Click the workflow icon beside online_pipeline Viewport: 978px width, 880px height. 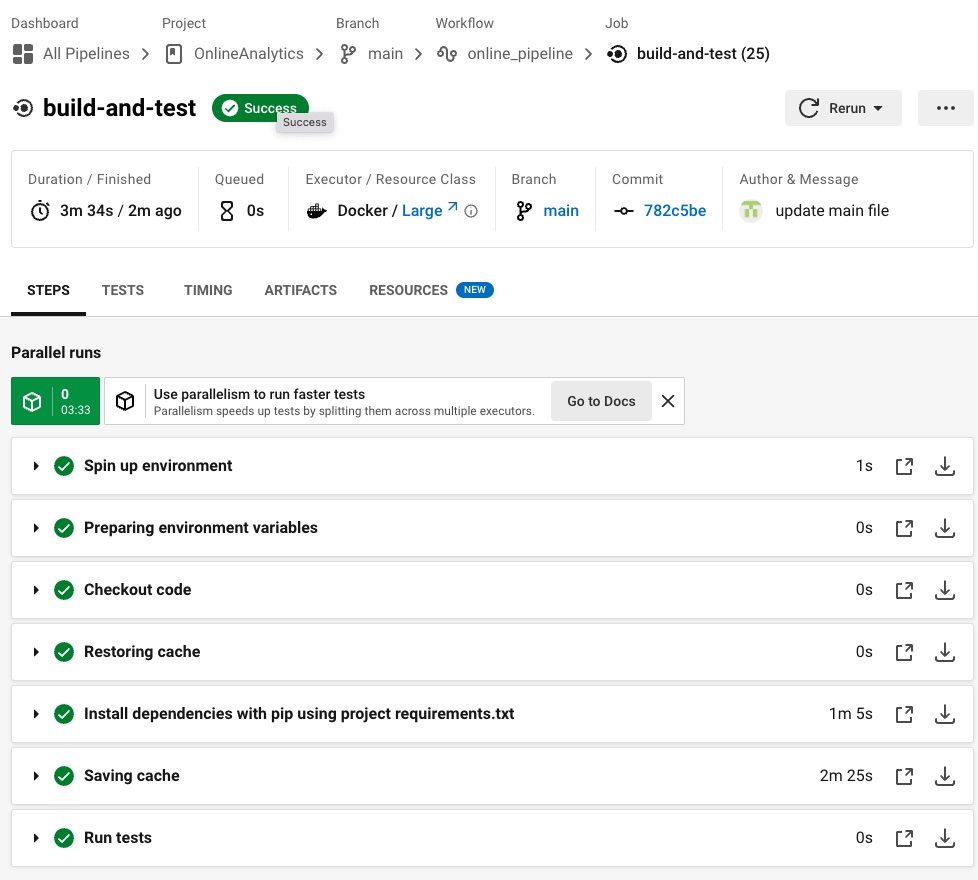pyautogui.click(x=447, y=54)
